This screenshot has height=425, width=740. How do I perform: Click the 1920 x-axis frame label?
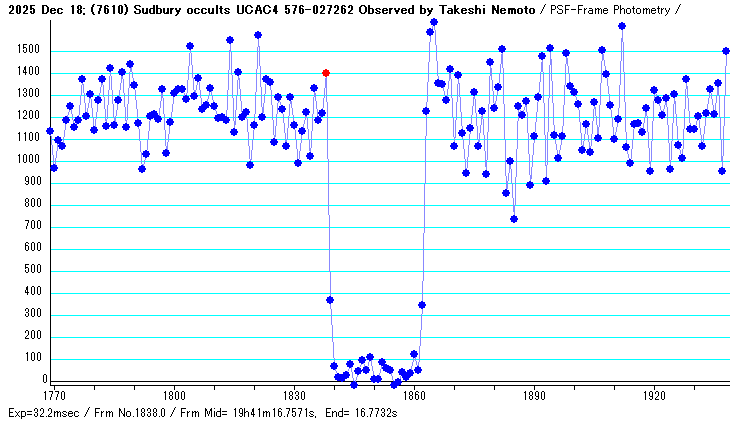pyautogui.click(x=654, y=395)
